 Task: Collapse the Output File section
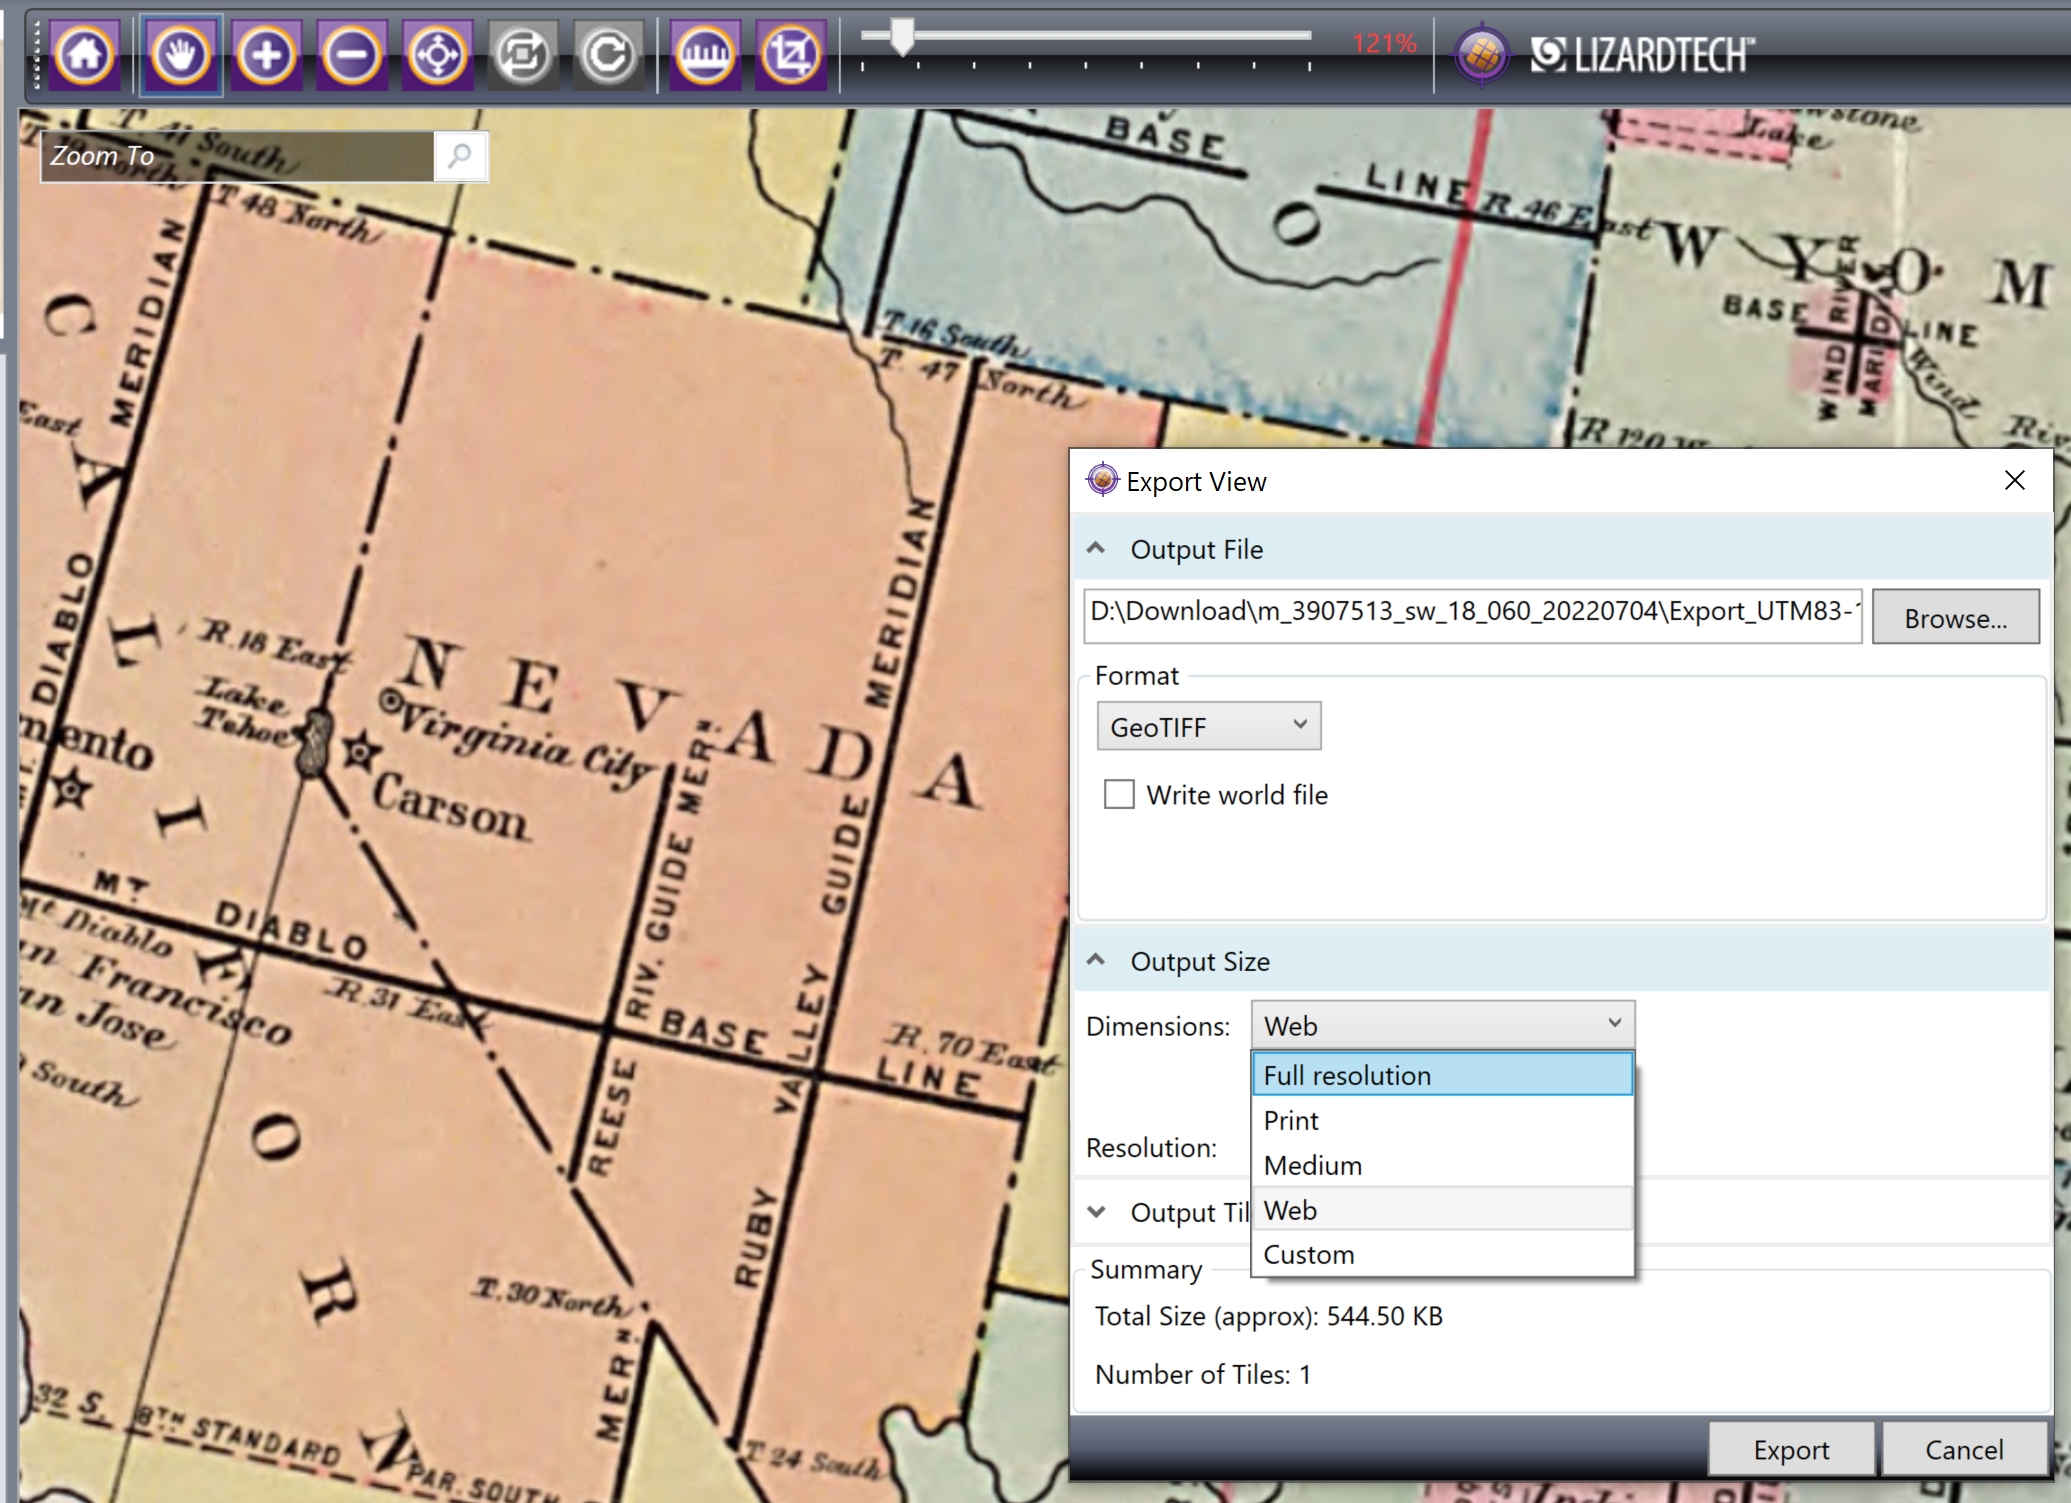pos(1096,548)
